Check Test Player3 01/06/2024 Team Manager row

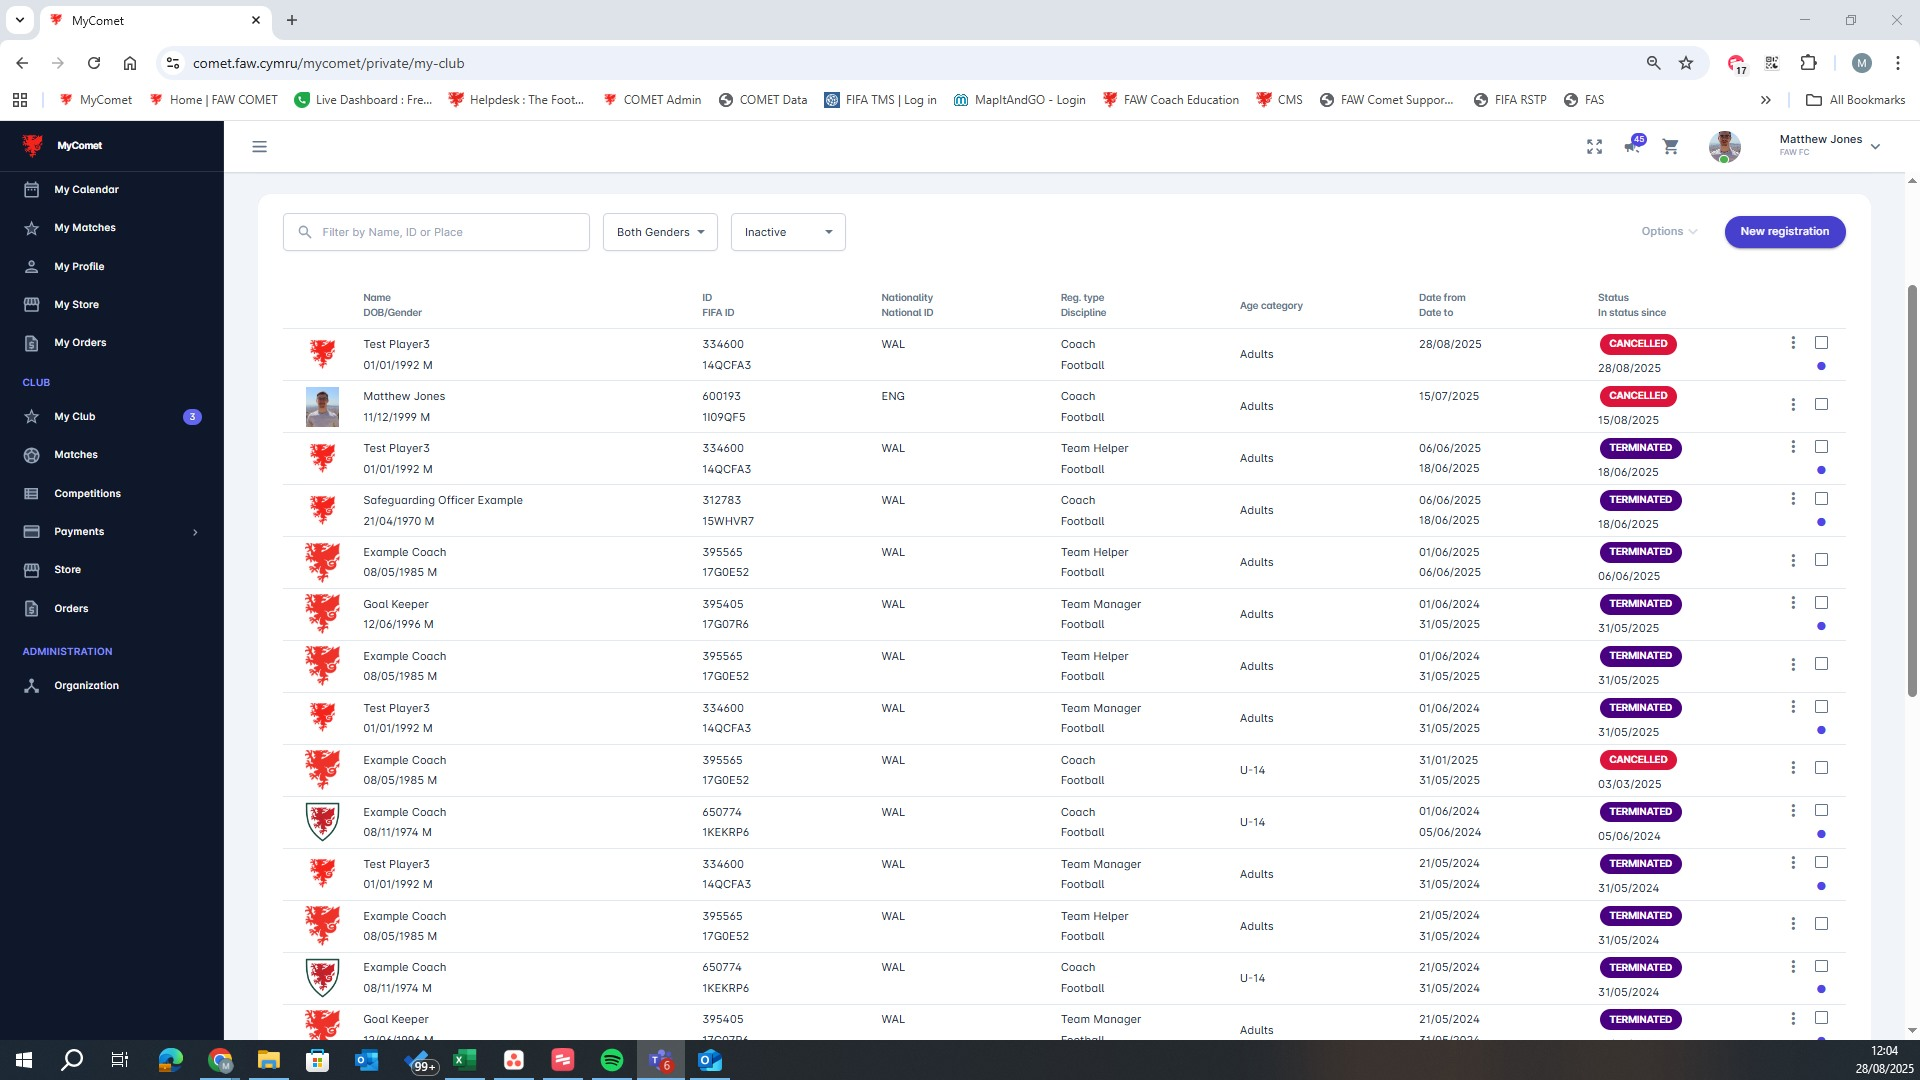pos(1821,707)
